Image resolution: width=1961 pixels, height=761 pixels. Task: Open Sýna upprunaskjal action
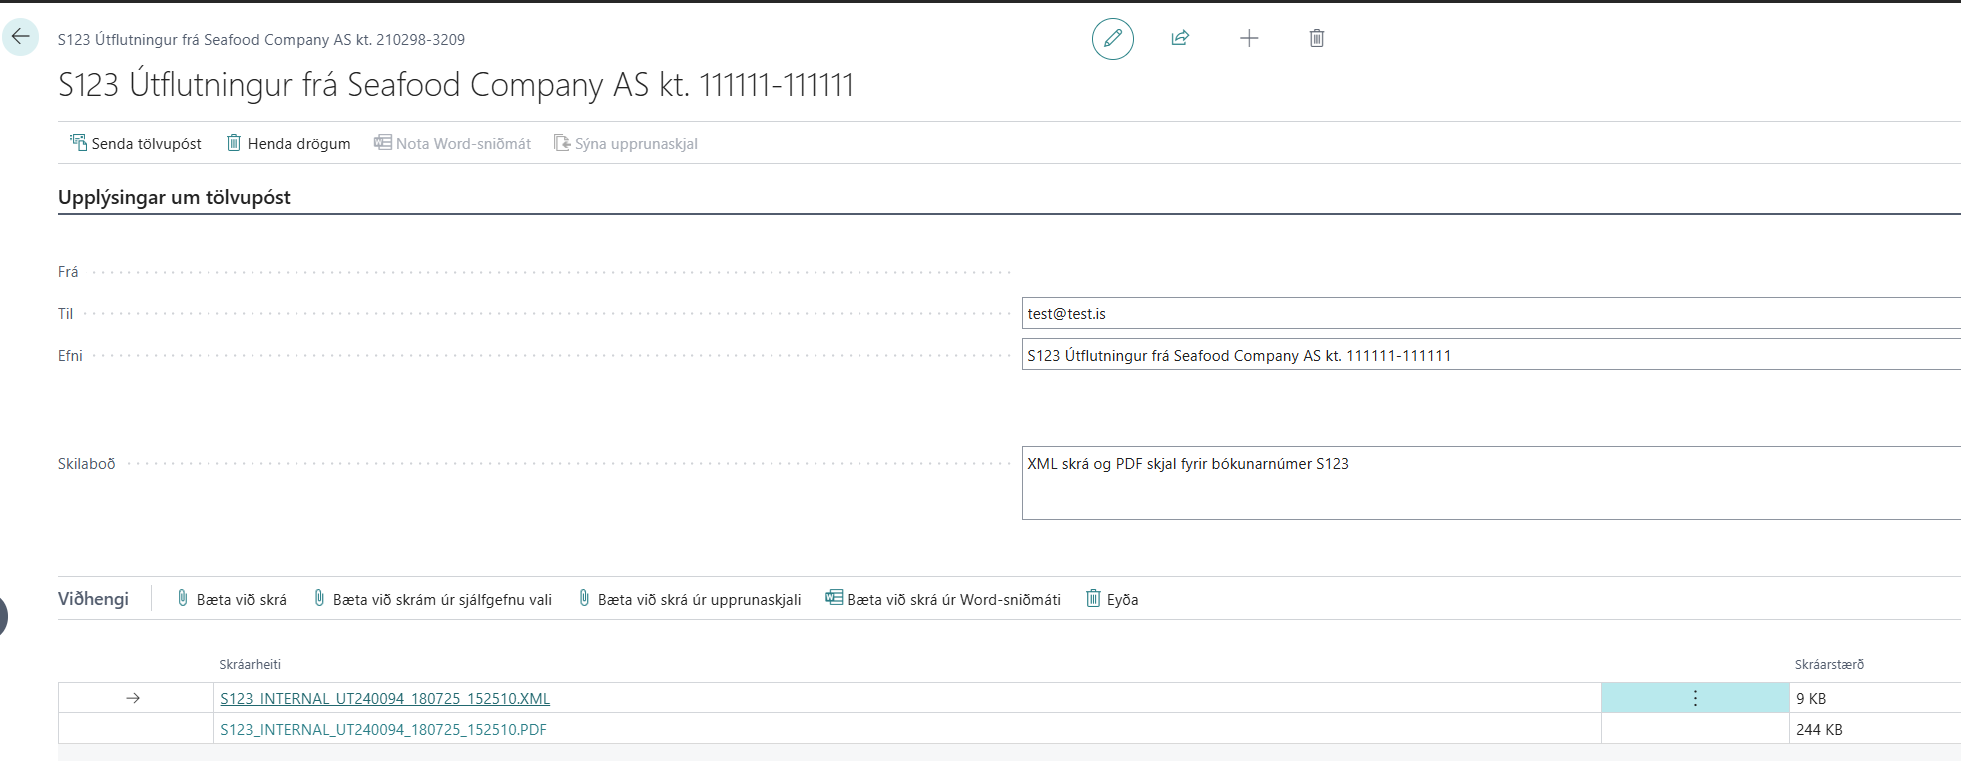point(626,144)
